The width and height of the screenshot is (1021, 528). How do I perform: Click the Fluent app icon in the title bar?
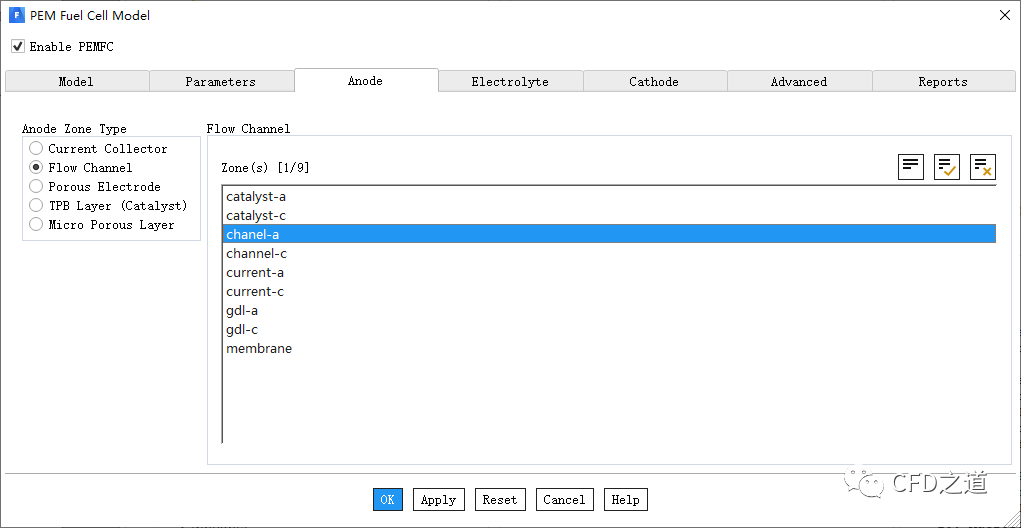[x=16, y=15]
